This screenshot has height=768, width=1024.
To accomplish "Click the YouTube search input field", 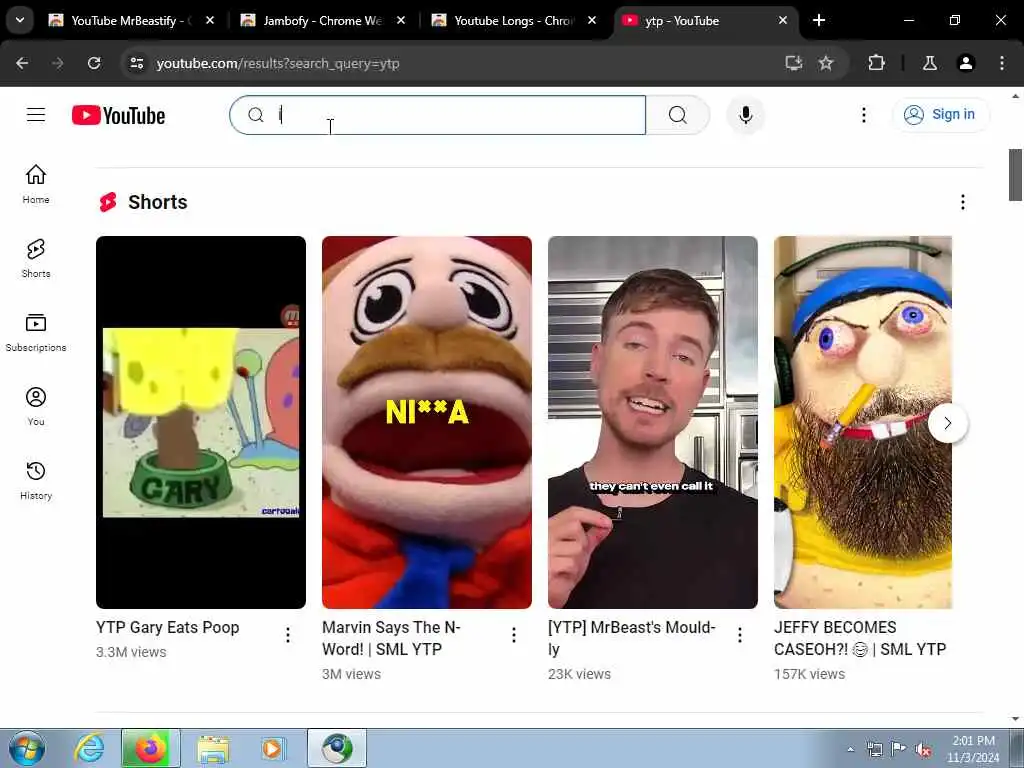I will point(438,115).
